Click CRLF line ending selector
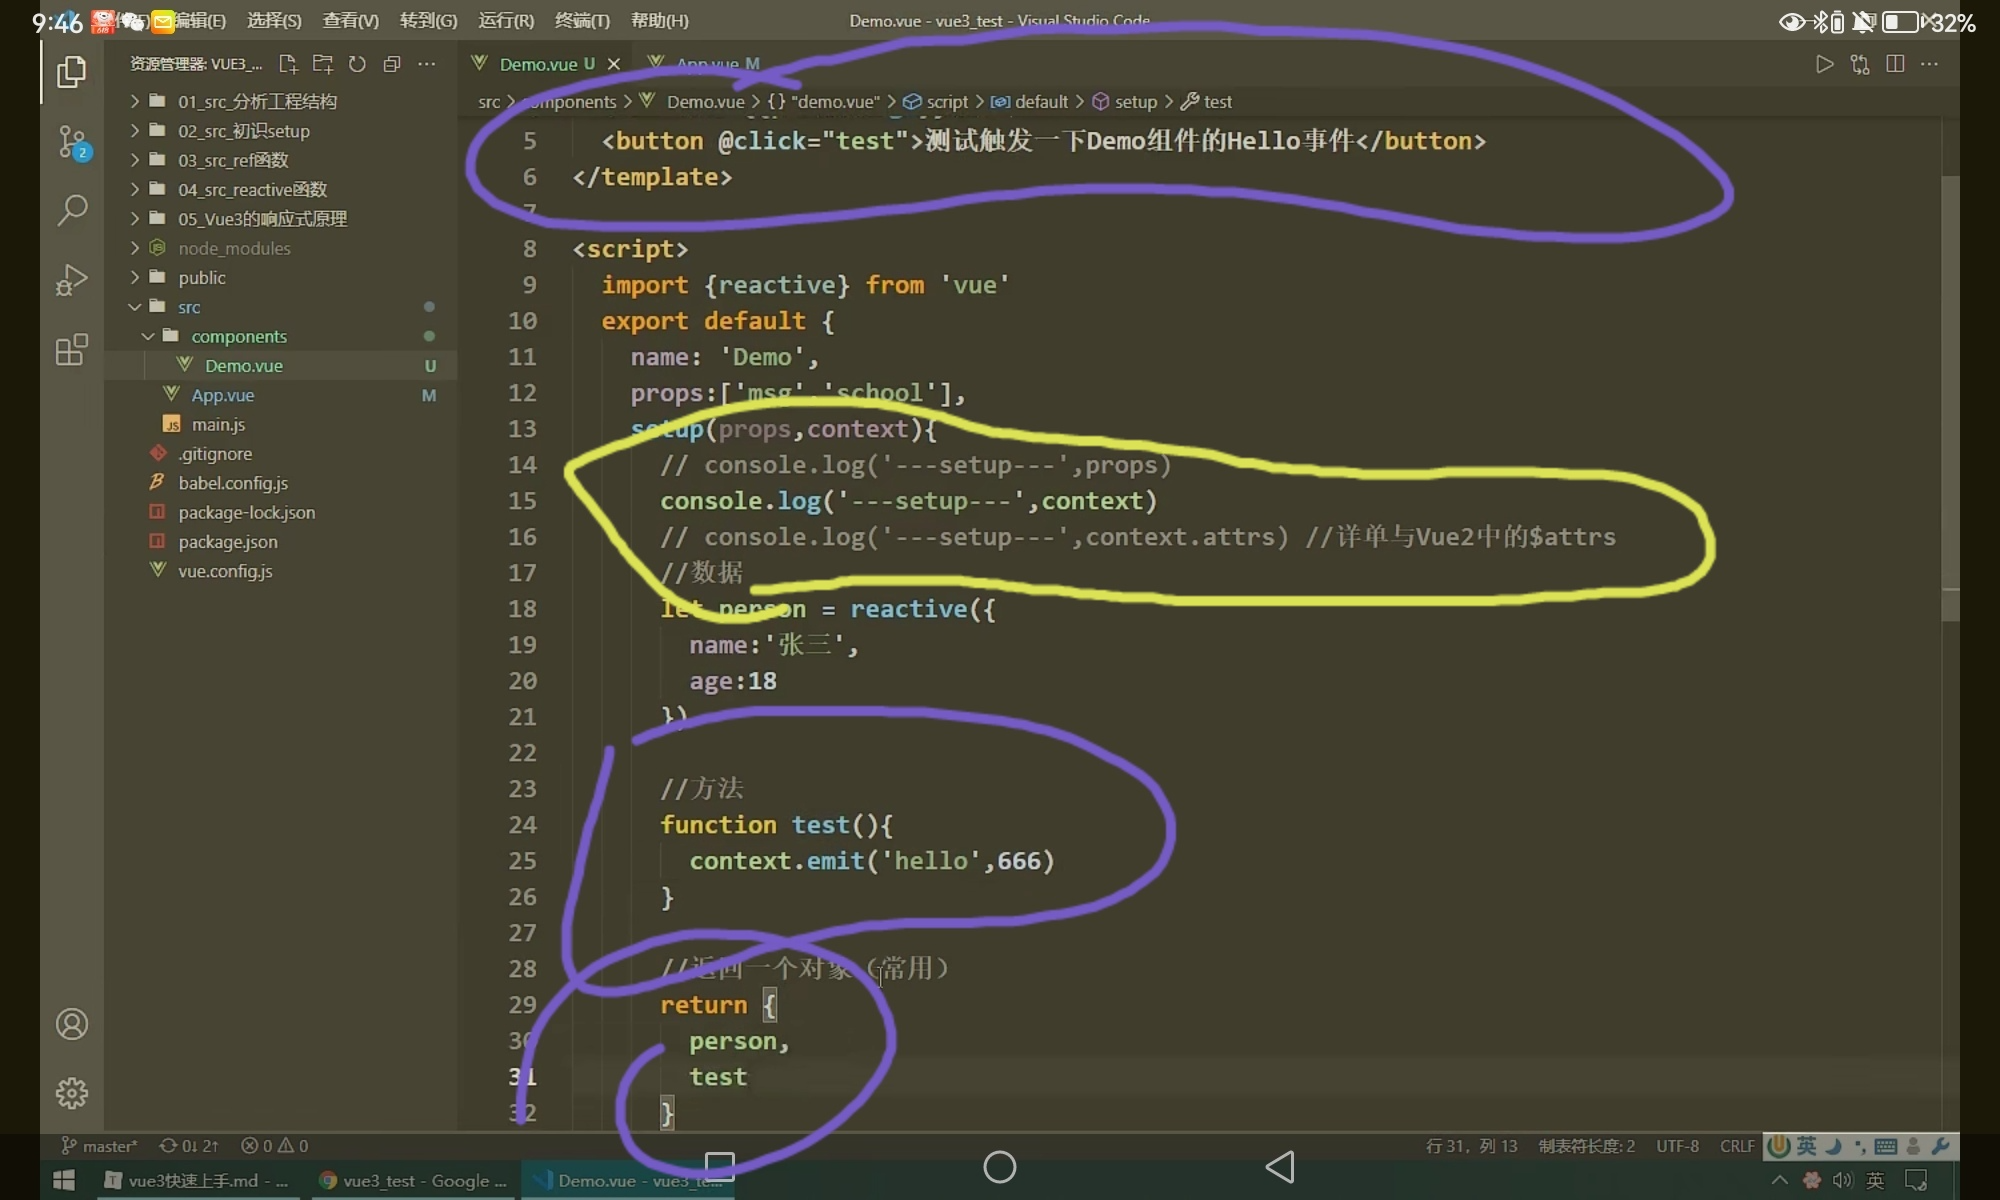The width and height of the screenshot is (2000, 1200). coord(1737,1146)
